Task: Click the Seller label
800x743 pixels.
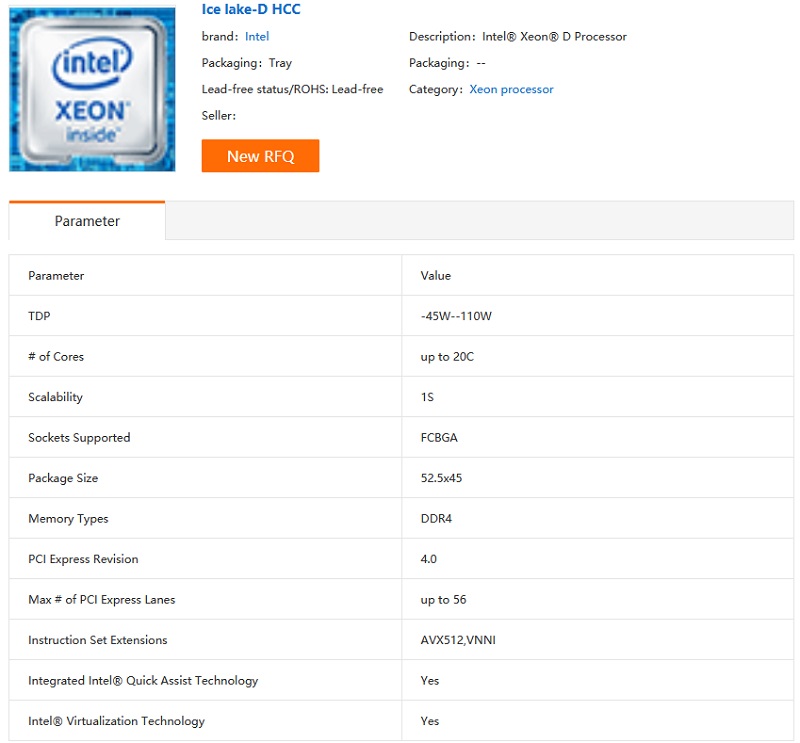Action: (218, 116)
